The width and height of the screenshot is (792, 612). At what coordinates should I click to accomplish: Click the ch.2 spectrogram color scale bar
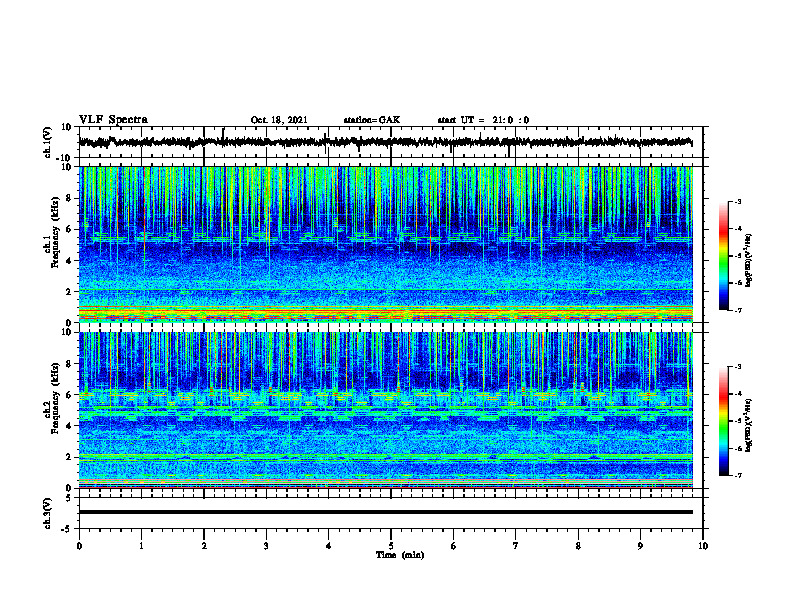click(x=723, y=421)
